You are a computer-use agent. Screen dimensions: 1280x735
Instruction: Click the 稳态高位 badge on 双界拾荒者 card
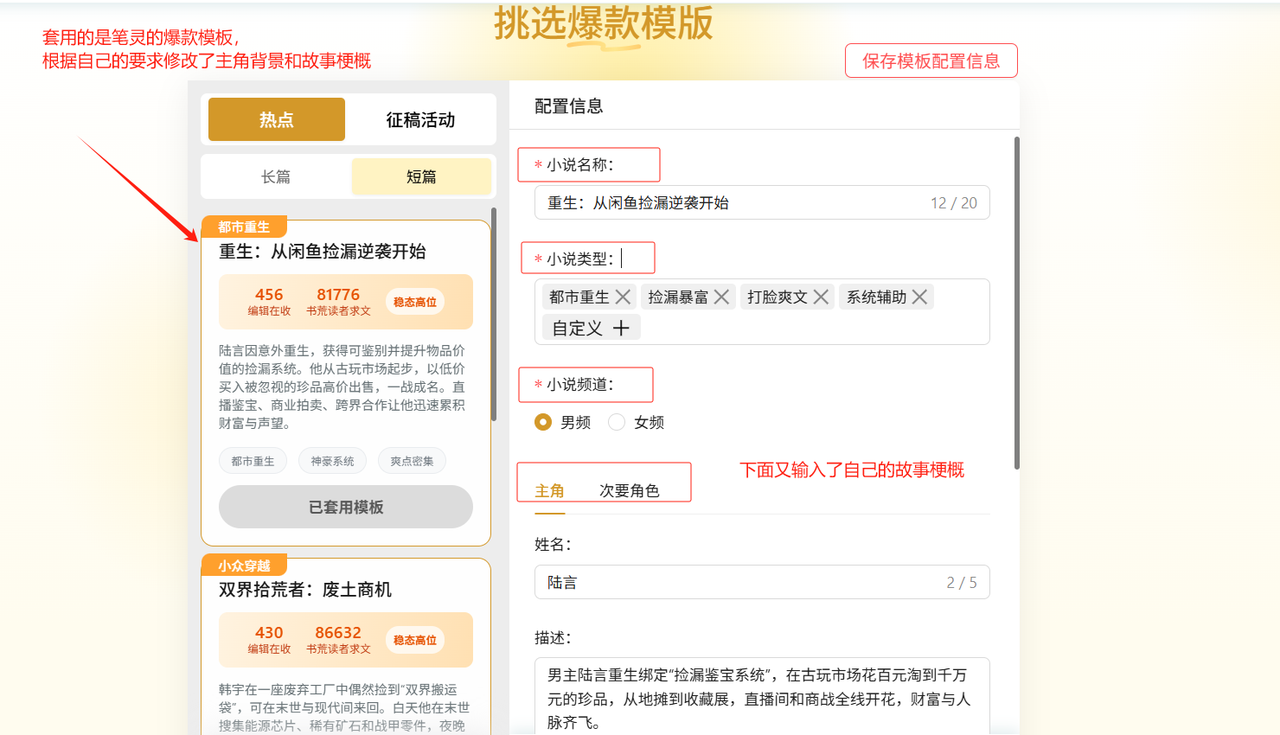pos(415,640)
